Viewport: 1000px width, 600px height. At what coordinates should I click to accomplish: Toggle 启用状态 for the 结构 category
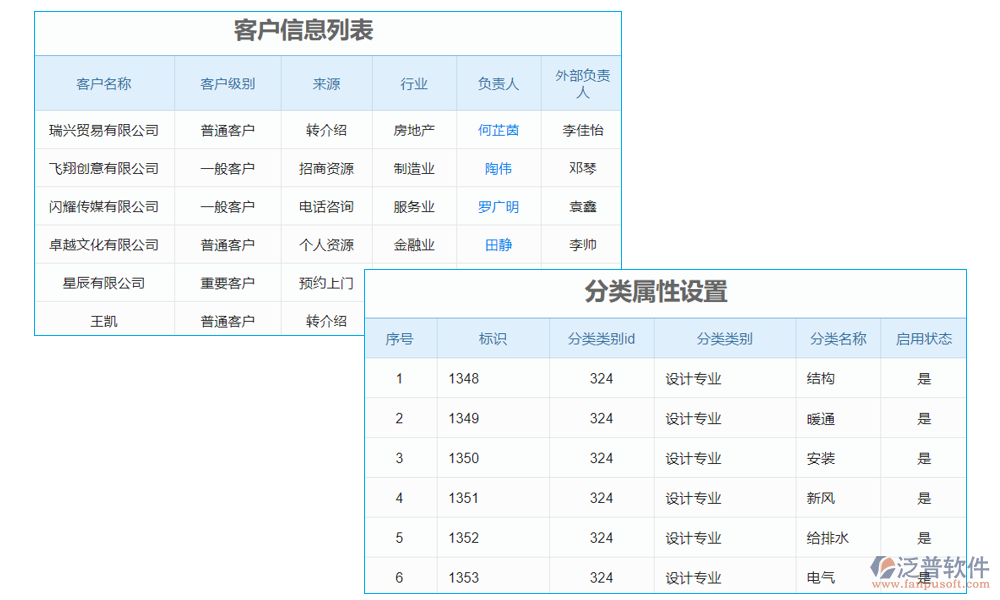click(x=924, y=378)
